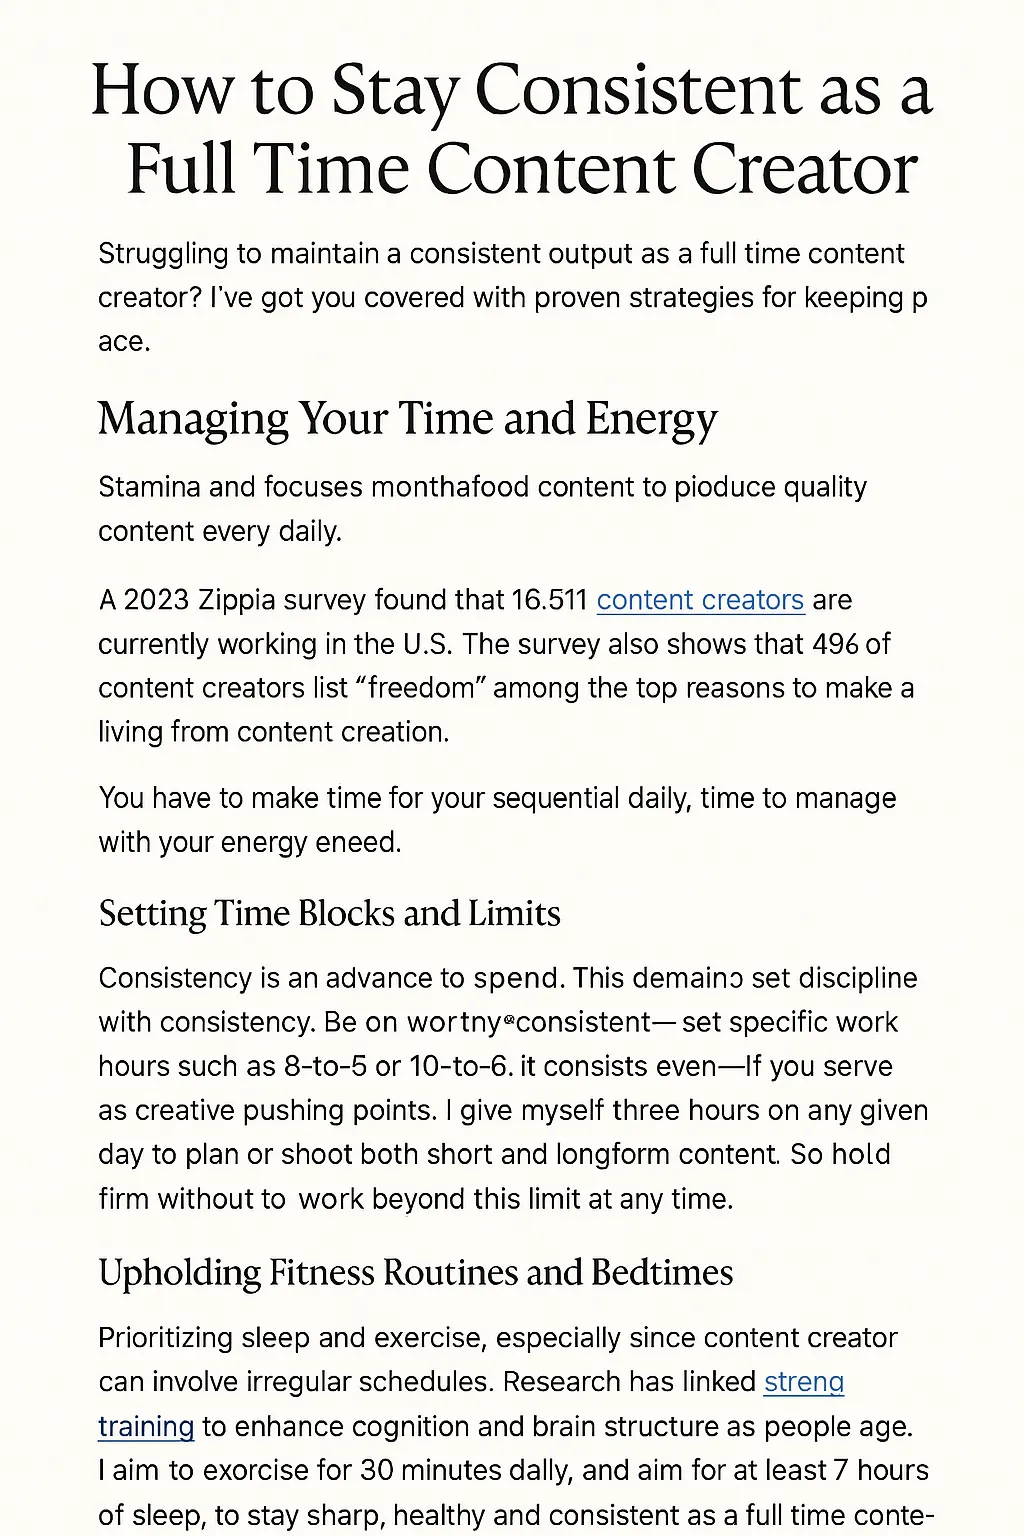Open the "content creators" hyperlink
The width and height of the screenshot is (1024, 1536).
[x=700, y=600]
